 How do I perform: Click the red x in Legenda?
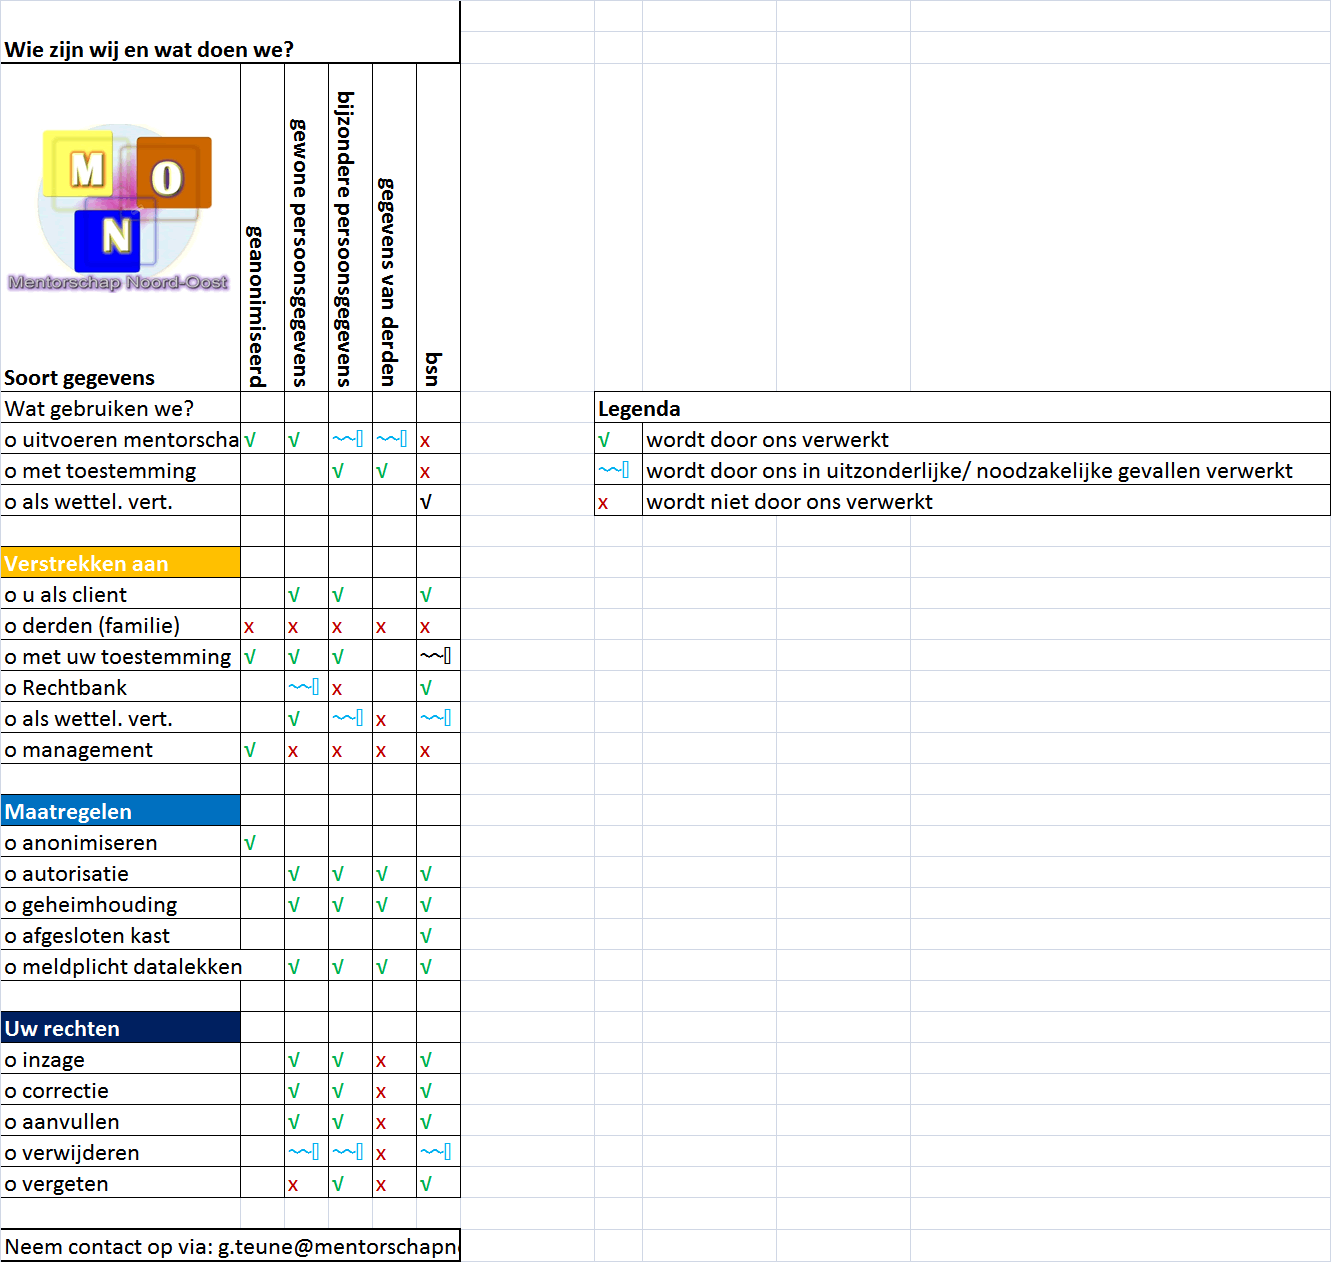[x=603, y=503]
